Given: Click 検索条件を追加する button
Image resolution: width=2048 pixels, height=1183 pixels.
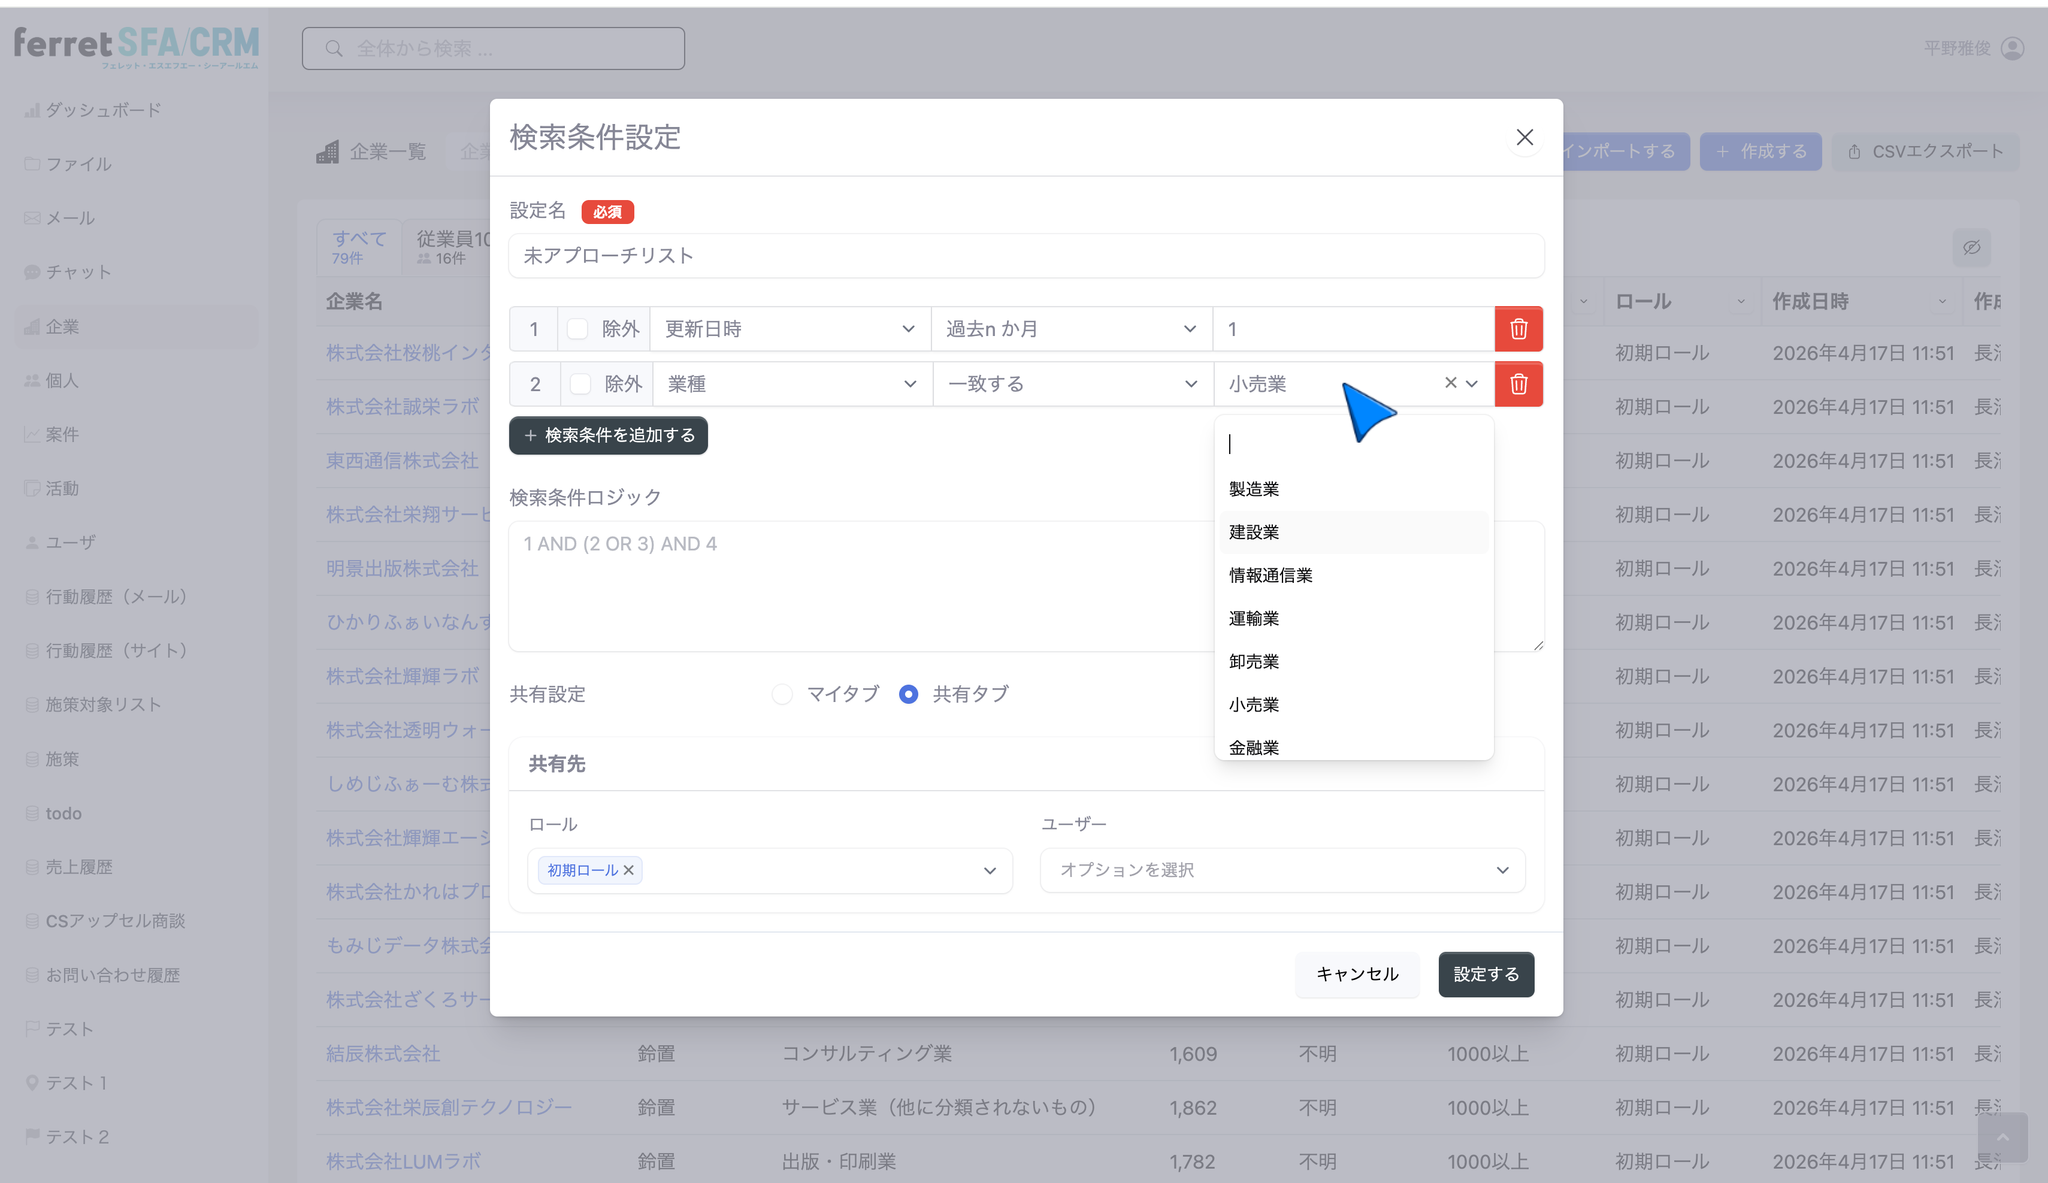Looking at the screenshot, I should click(608, 435).
